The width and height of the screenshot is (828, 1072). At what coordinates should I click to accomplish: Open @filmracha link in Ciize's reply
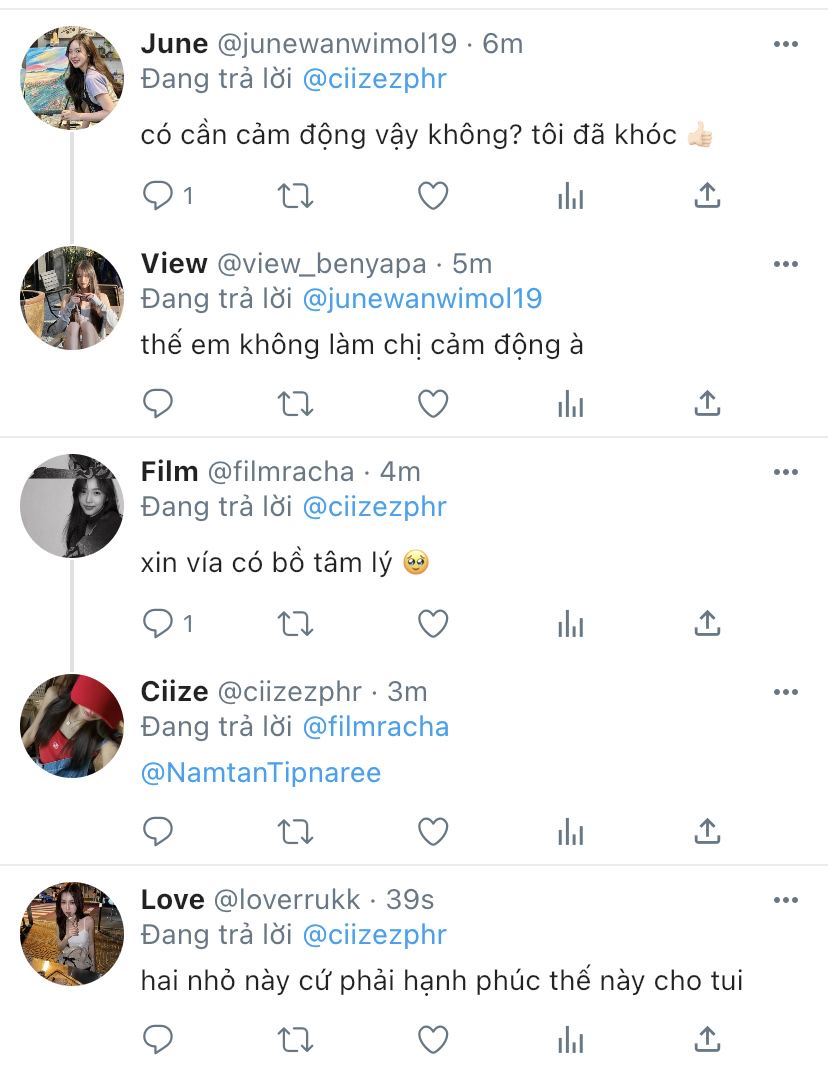(x=375, y=727)
